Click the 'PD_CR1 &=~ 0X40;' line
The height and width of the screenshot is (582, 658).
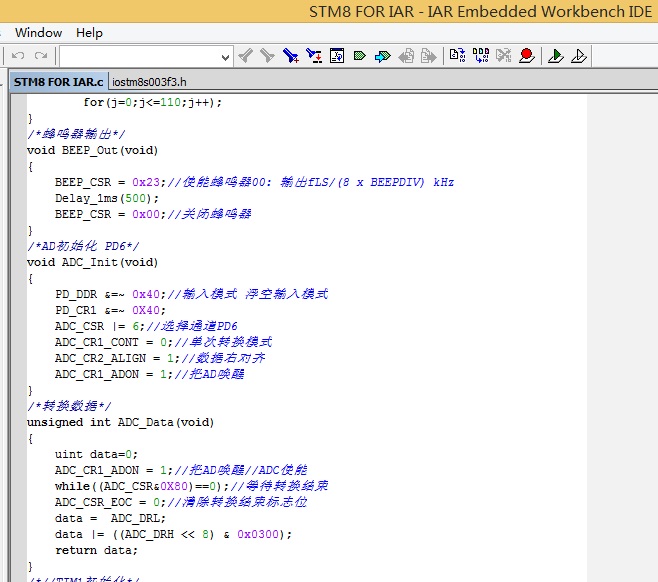point(110,310)
